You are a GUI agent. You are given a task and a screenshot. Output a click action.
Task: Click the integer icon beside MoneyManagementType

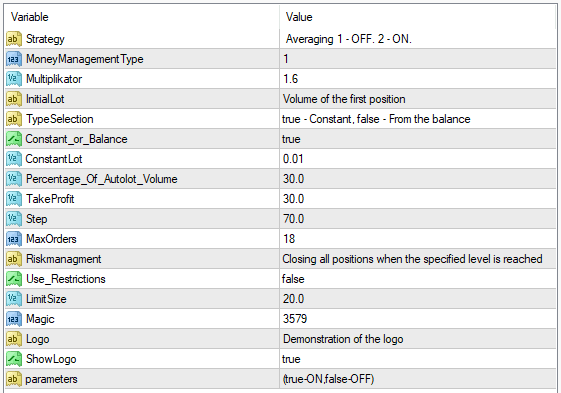pyautogui.click(x=14, y=59)
